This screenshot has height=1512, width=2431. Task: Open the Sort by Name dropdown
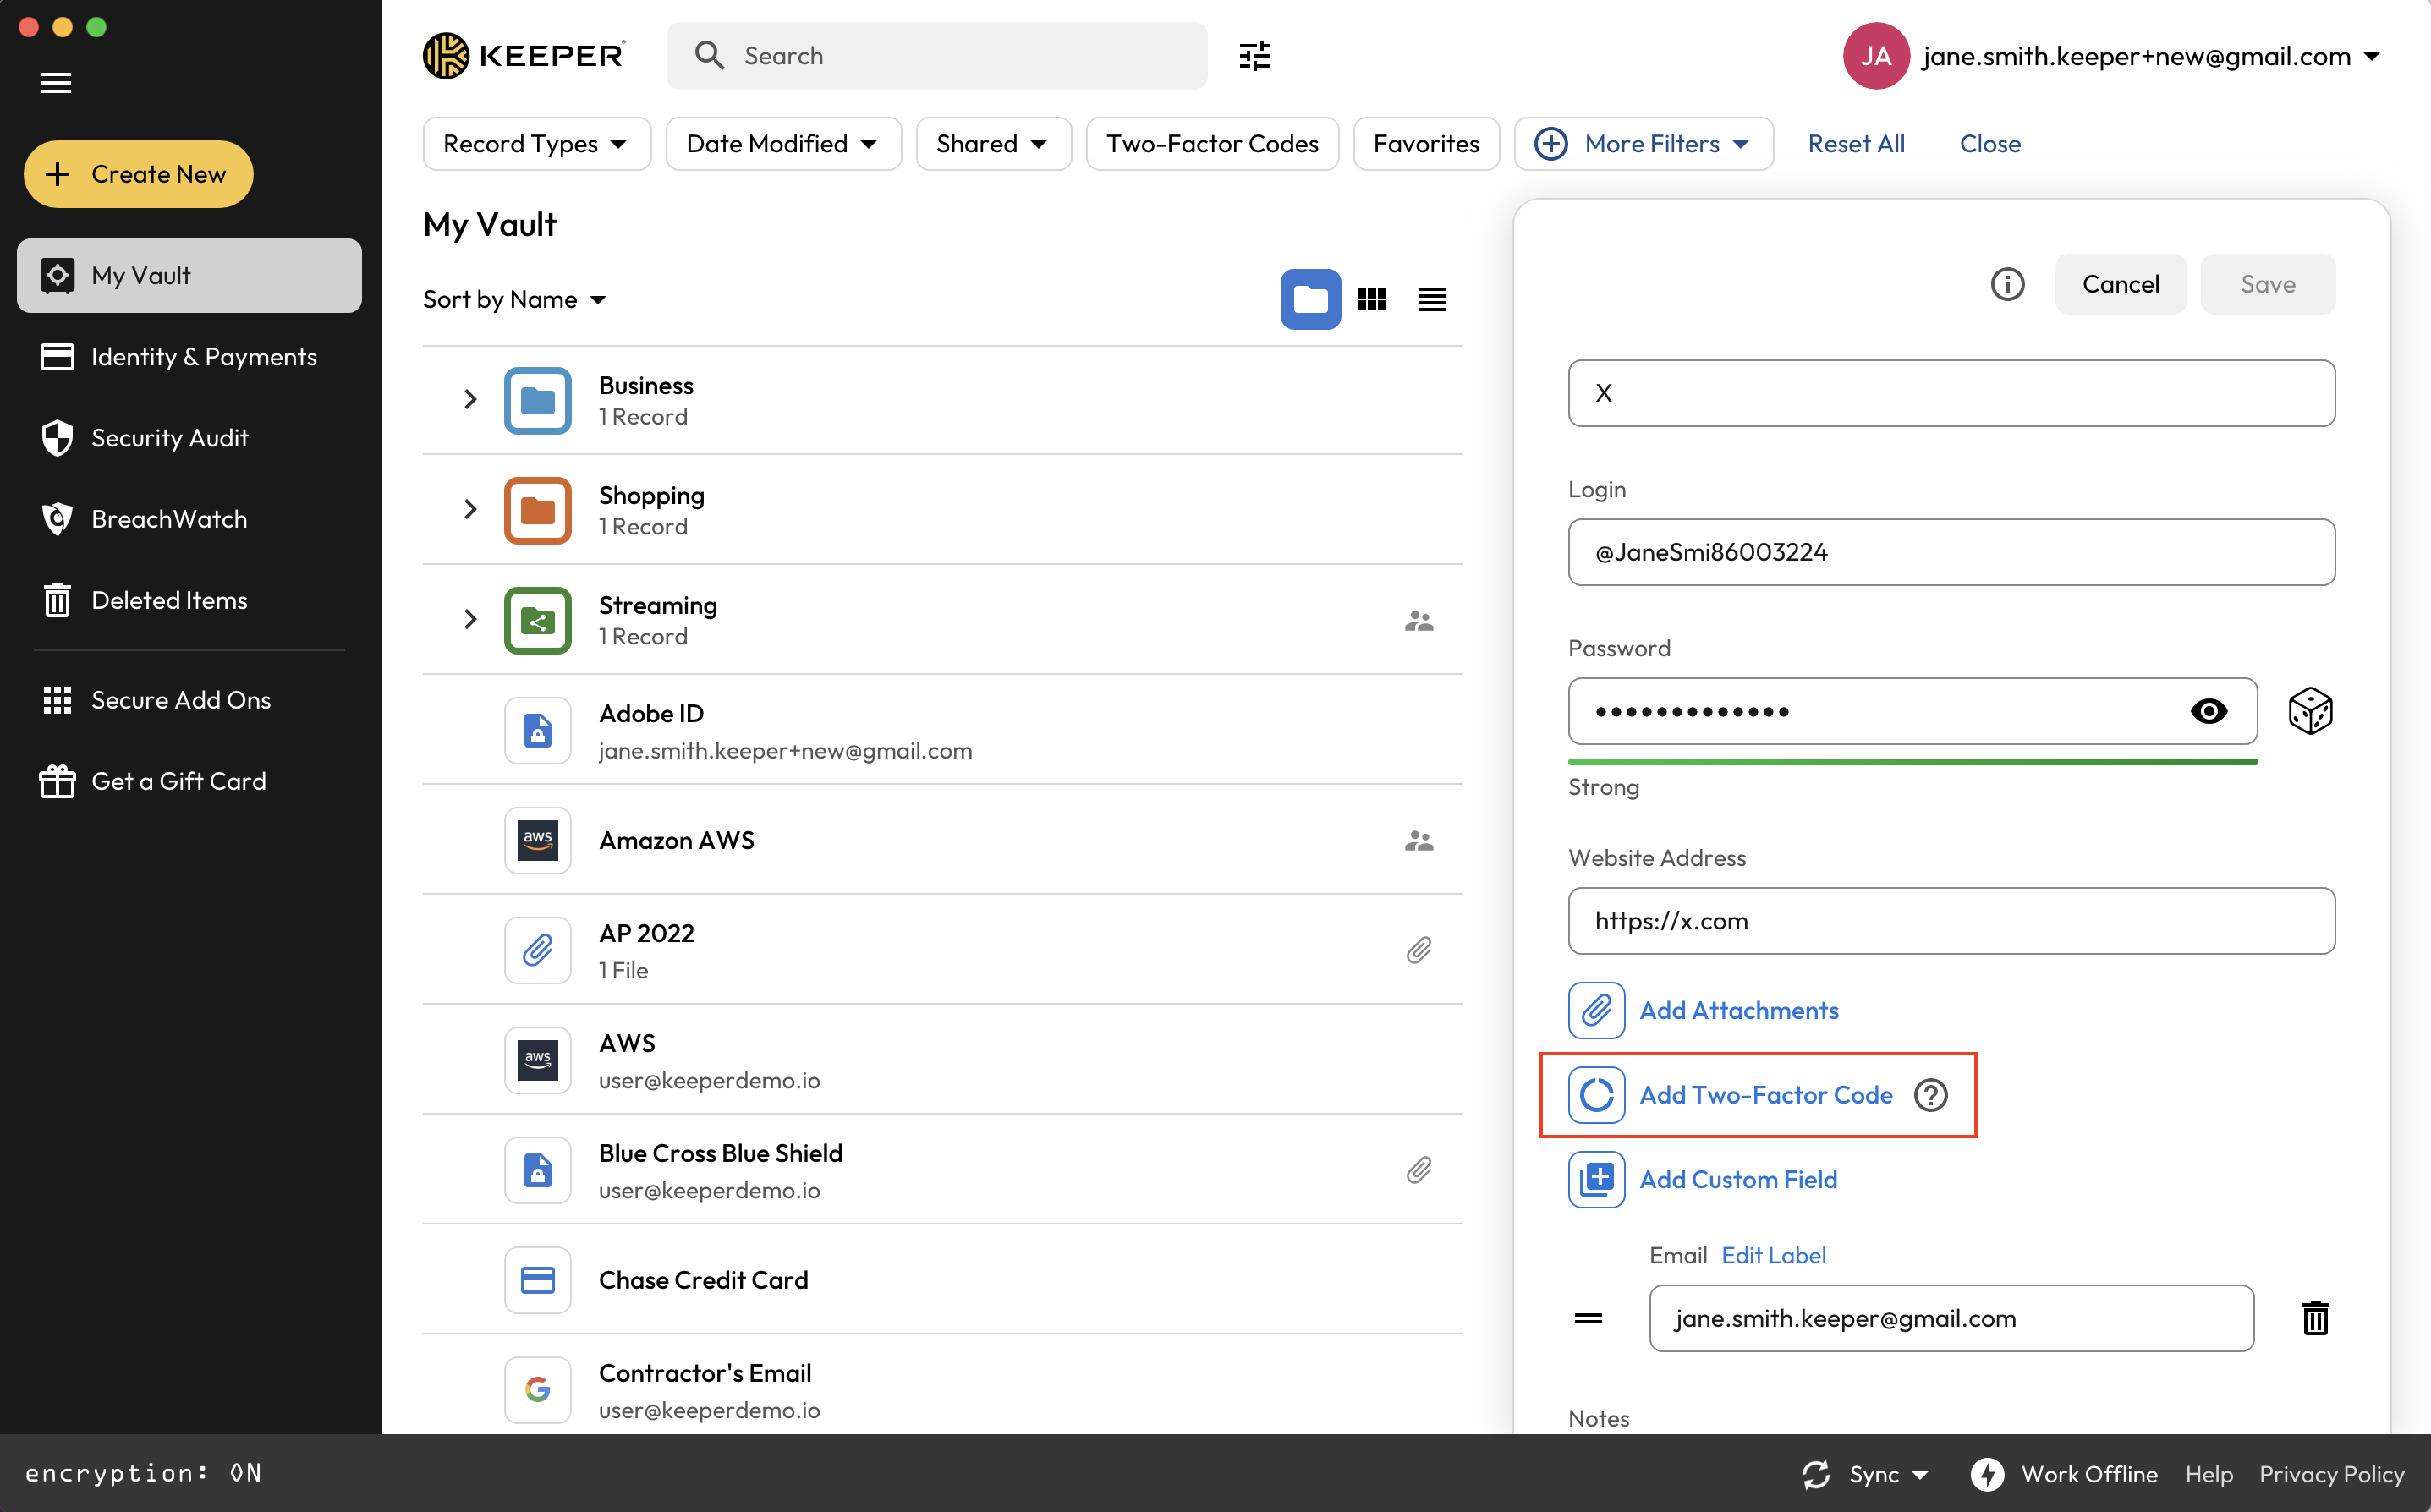[x=514, y=299]
